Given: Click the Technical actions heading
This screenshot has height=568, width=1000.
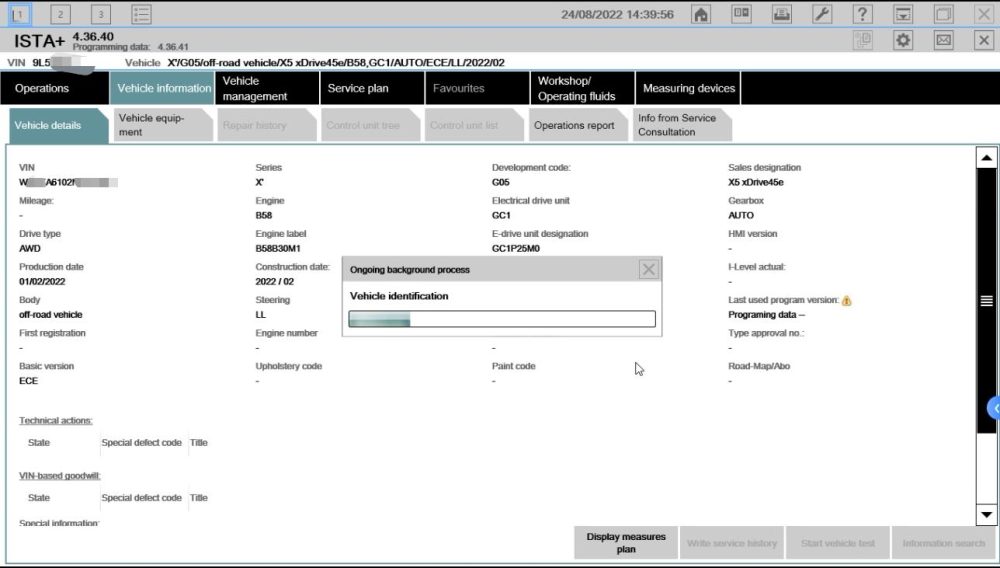Looking at the screenshot, I should click(55, 421).
